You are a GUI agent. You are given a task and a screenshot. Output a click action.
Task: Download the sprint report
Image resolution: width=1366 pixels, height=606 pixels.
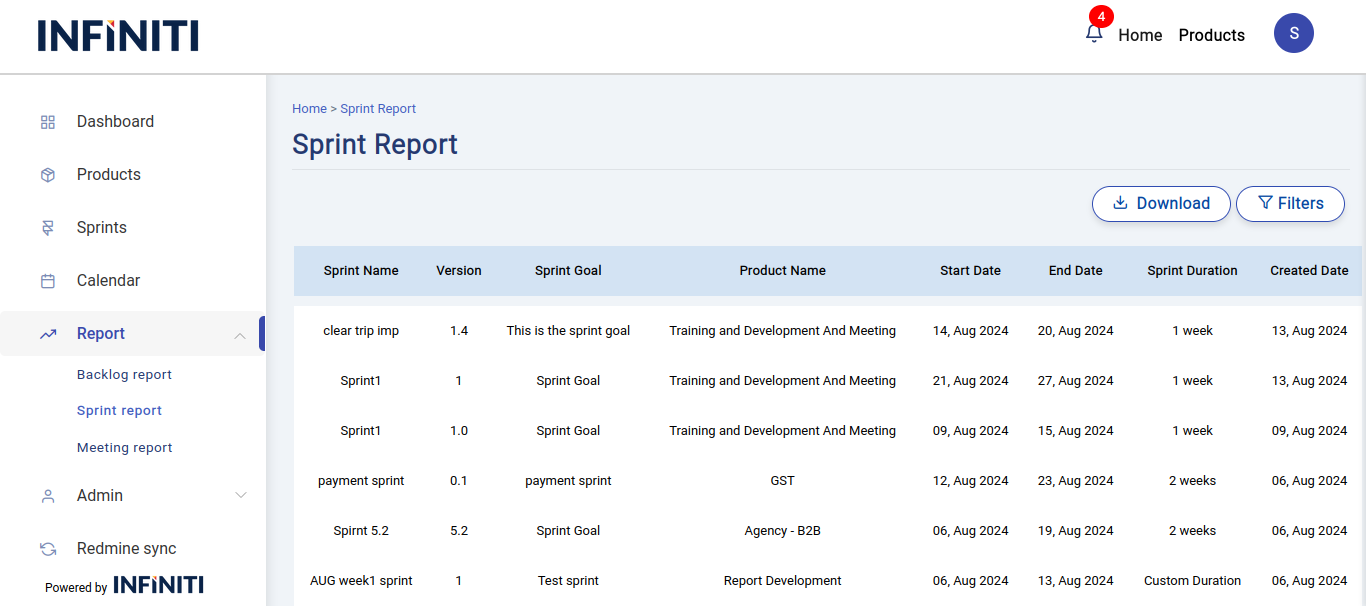pos(1160,203)
